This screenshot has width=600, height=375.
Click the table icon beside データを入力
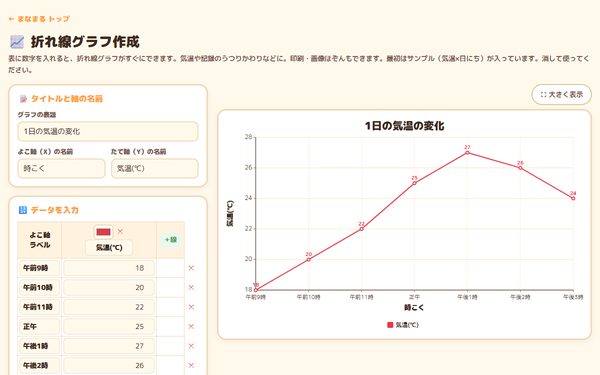click(x=23, y=210)
